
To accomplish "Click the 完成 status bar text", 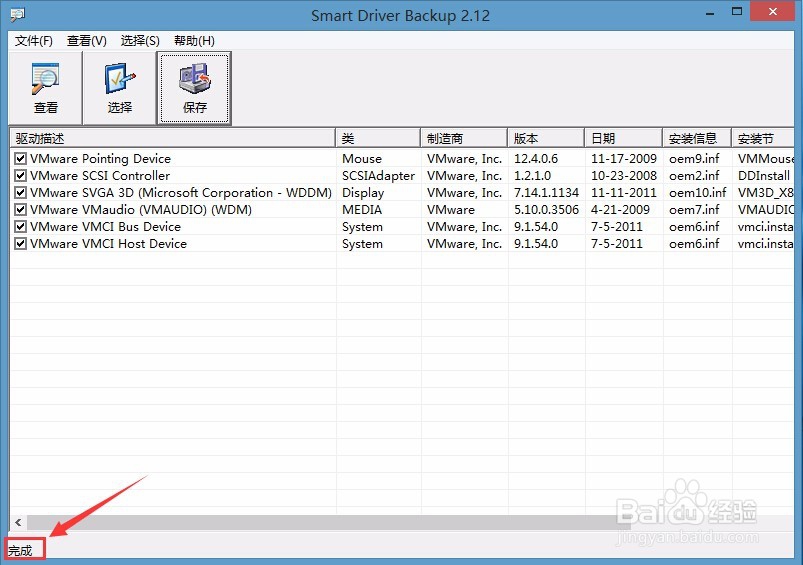I will tap(20, 551).
